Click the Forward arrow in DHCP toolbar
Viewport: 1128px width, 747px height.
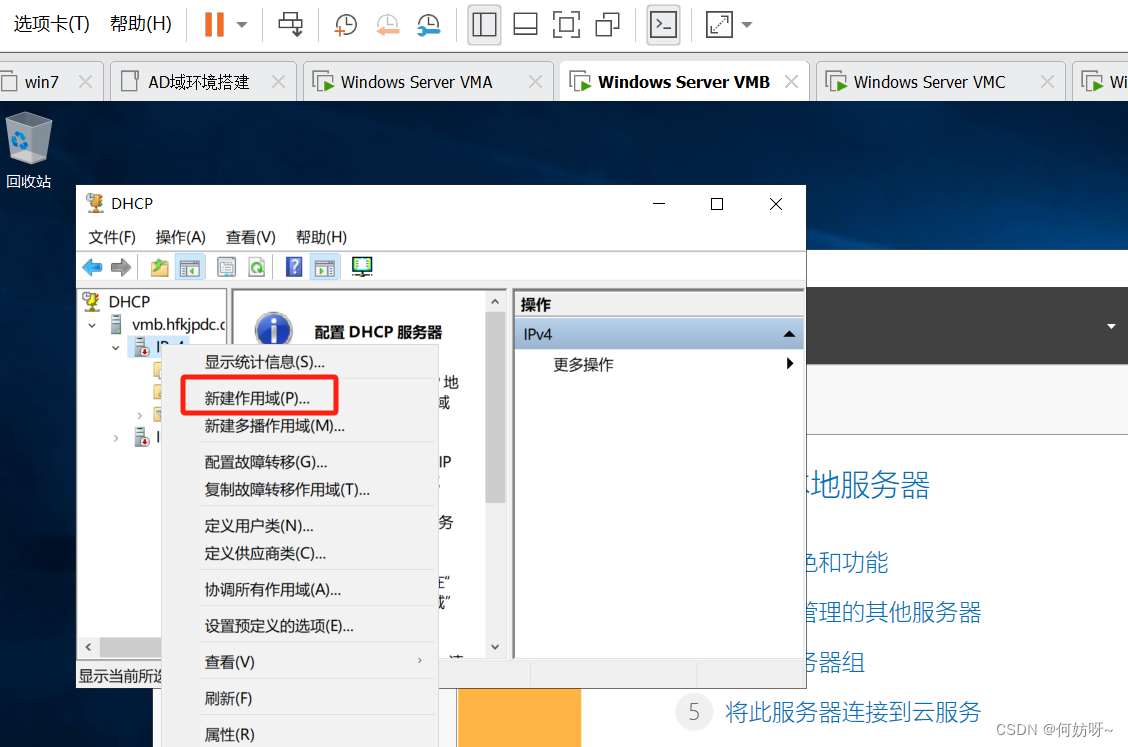click(121, 268)
